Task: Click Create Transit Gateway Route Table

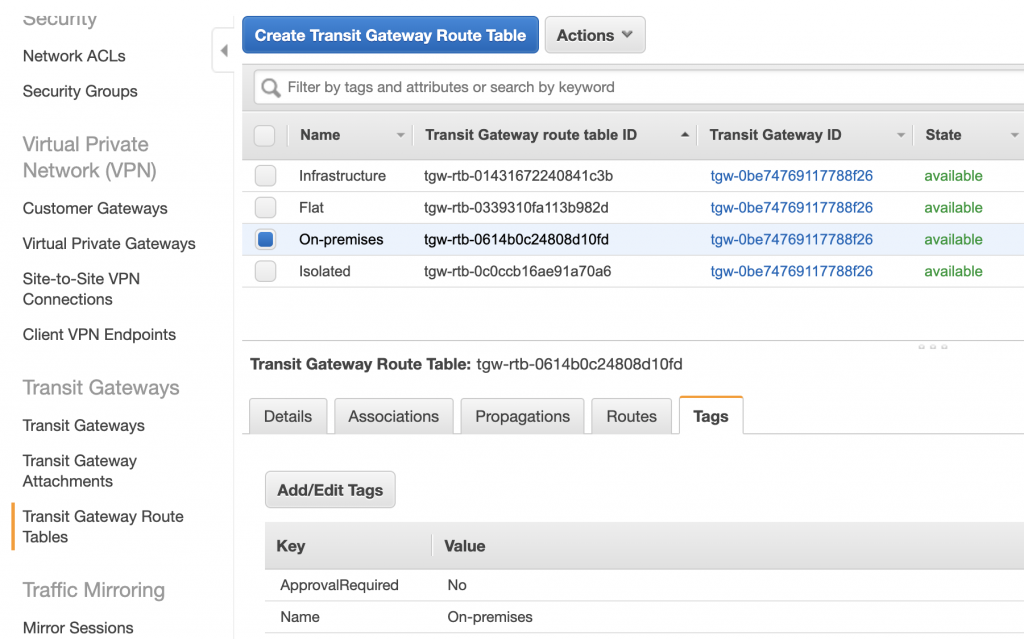Action: [389, 34]
